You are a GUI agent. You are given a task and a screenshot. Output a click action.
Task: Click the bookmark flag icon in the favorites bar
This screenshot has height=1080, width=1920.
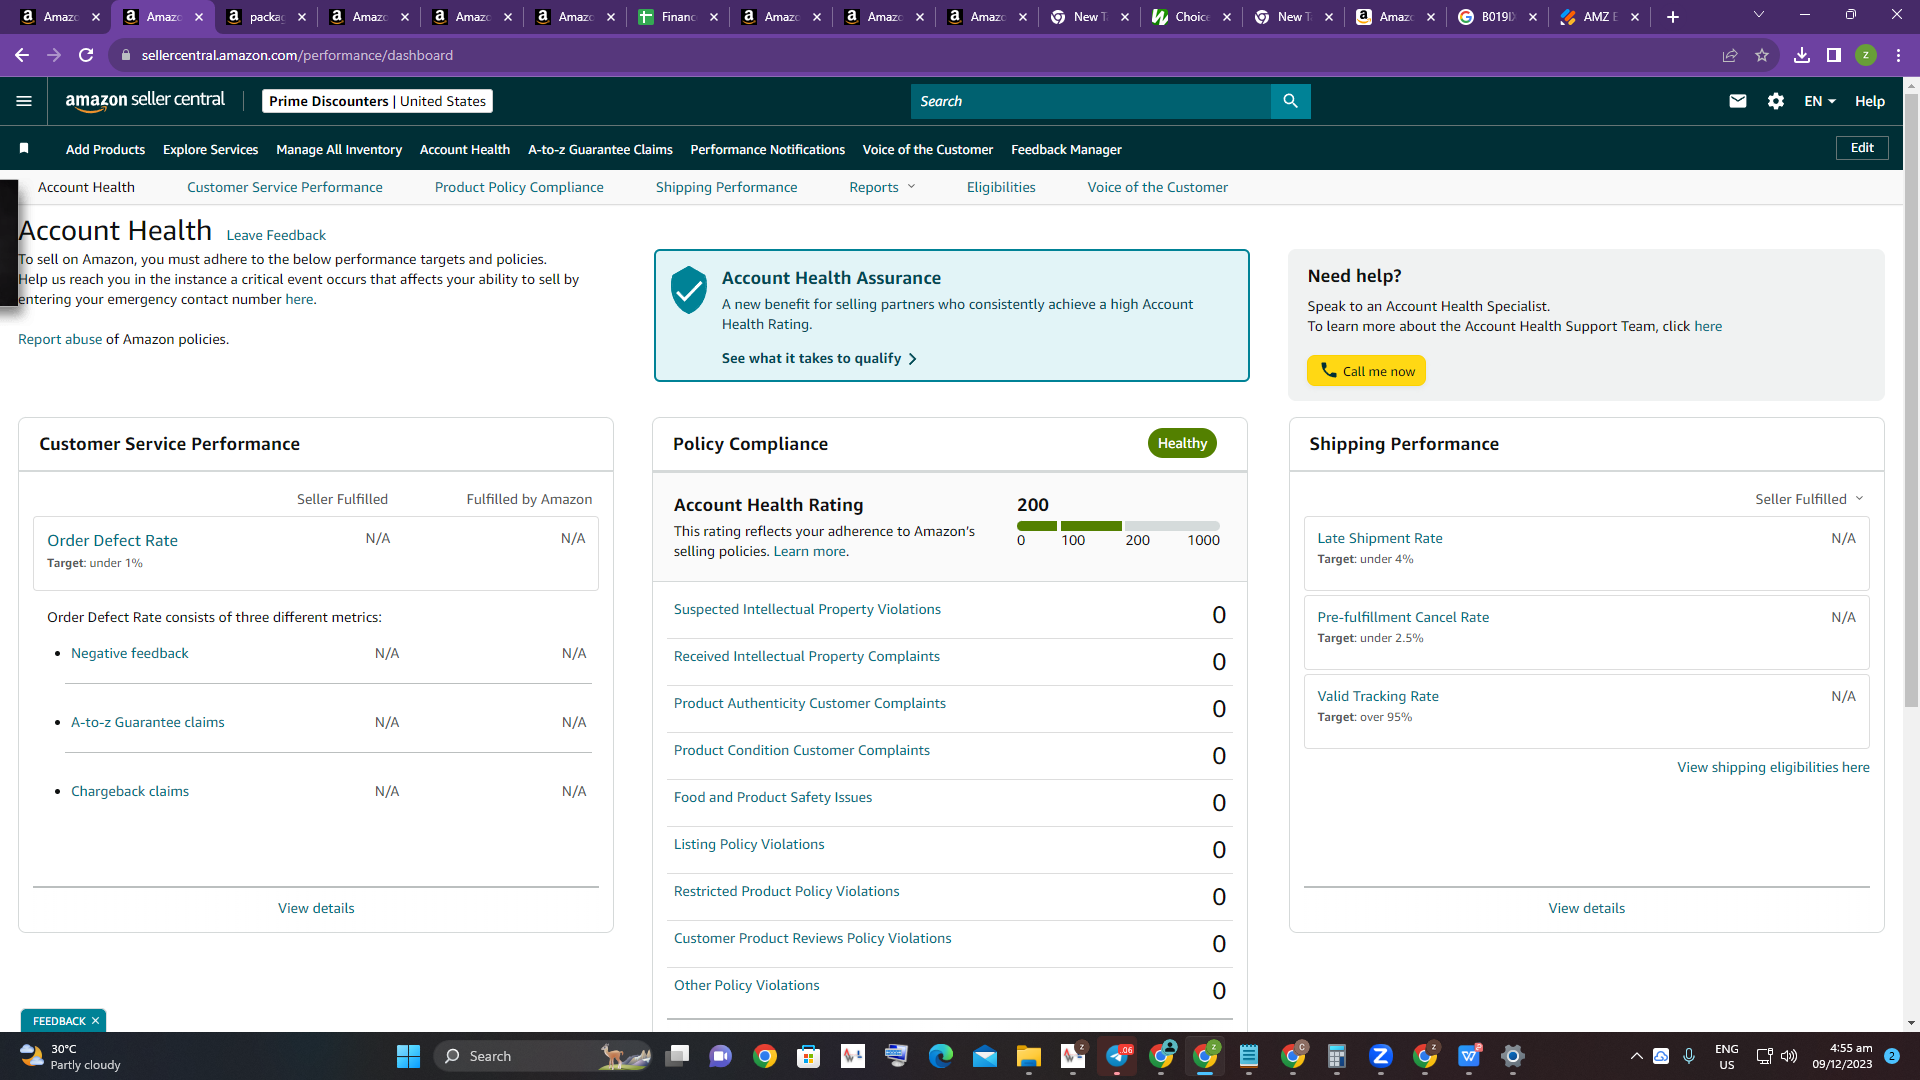coord(24,149)
